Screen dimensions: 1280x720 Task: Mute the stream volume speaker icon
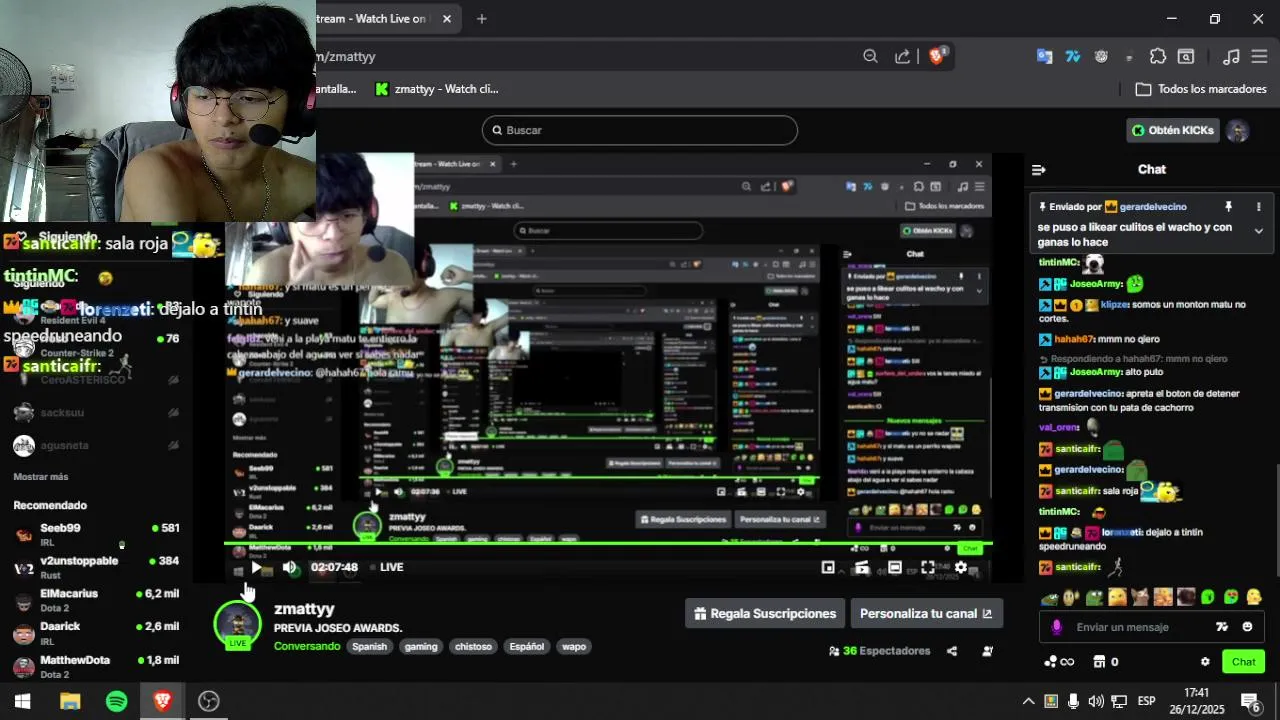coord(290,567)
